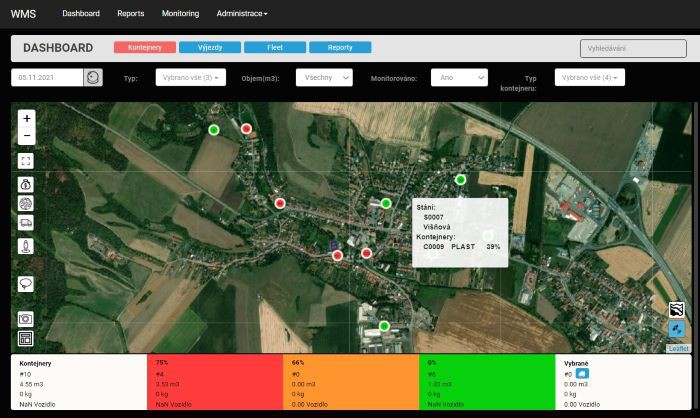This screenshot has height=418, width=700.
Task: Click the money bag map tool
Action: point(27,183)
